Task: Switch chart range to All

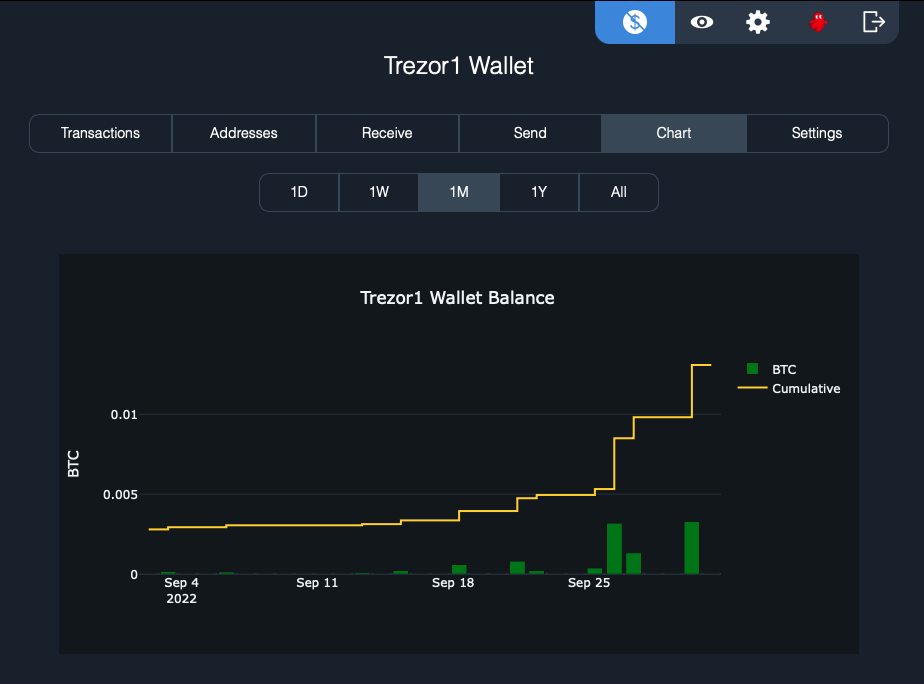Action: (618, 192)
